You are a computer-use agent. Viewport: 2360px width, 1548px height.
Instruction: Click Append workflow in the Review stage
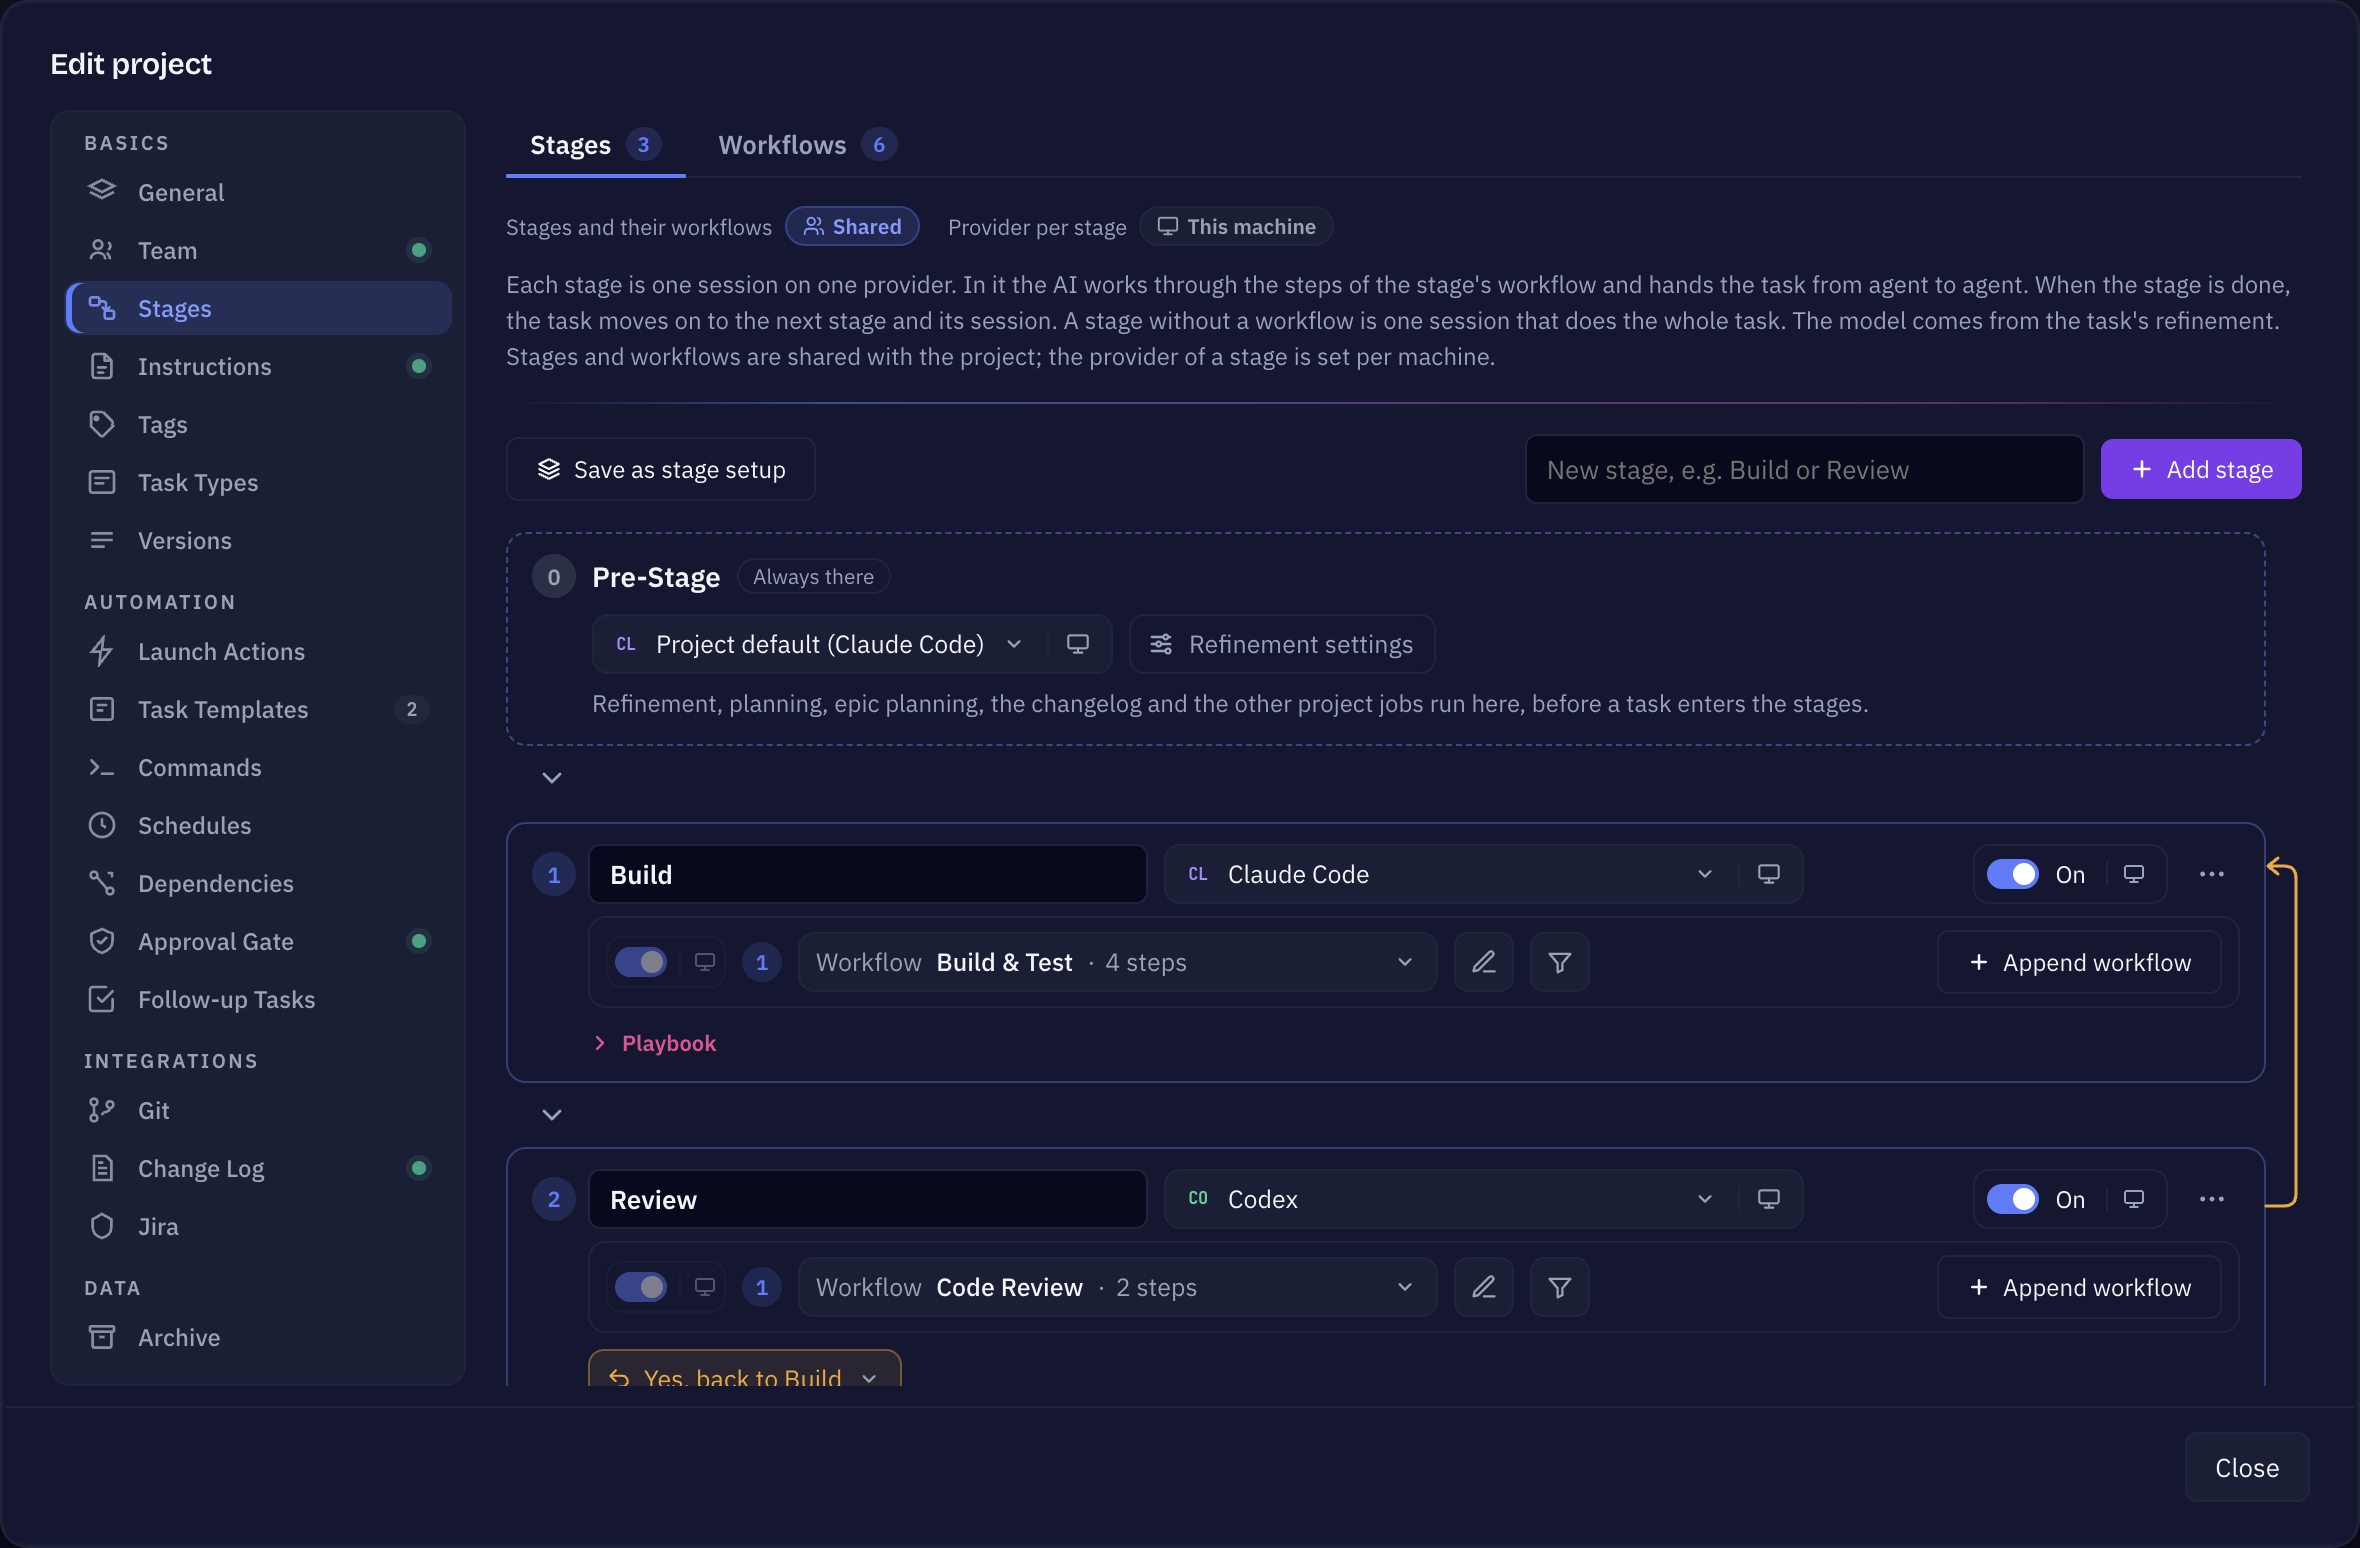2079,1287
